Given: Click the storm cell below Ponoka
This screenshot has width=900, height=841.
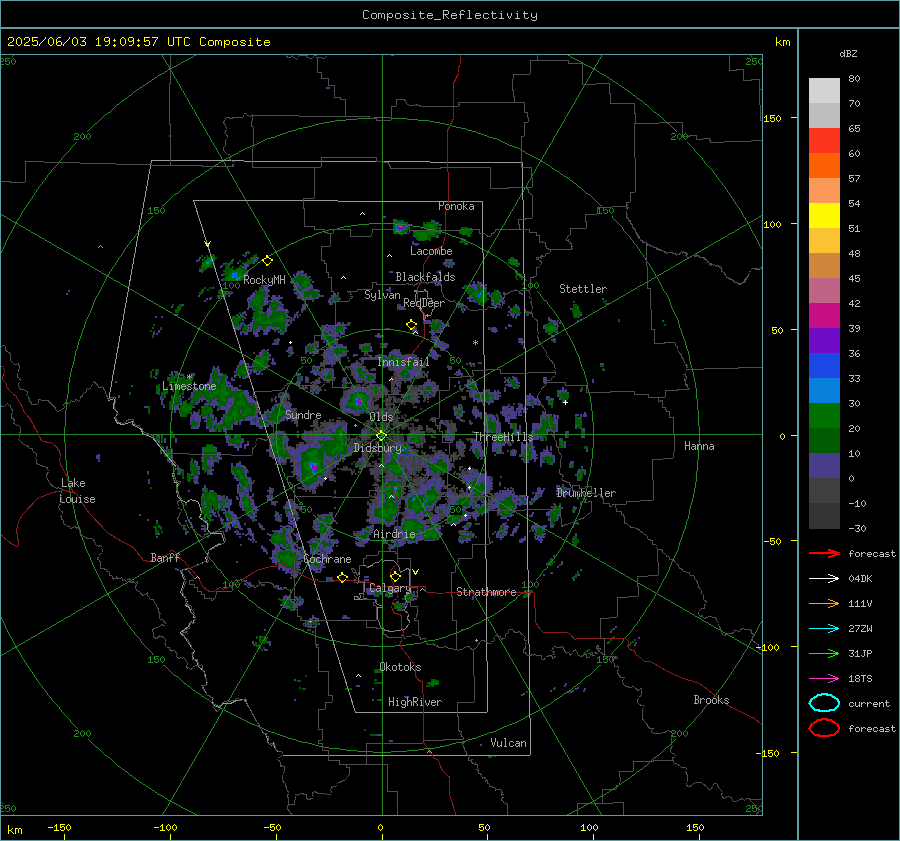Looking at the screenshot, I should click(x=400, y=227).
